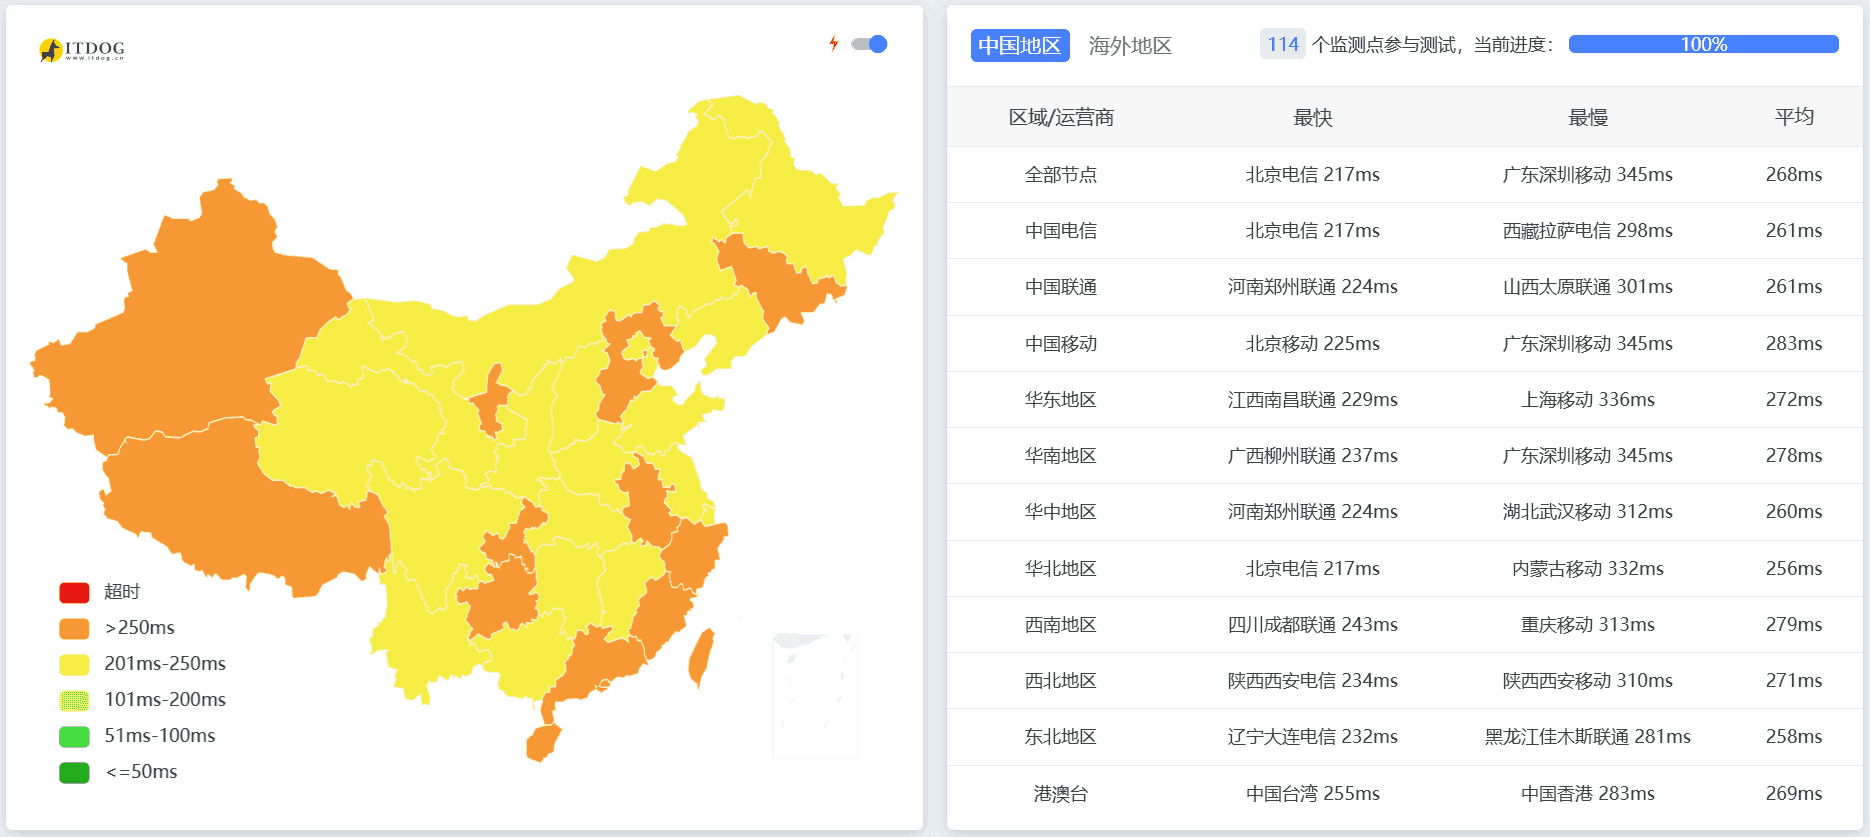Select Taiwan island on the map
Screen dimensions: 1870x837
coord(701,657)
